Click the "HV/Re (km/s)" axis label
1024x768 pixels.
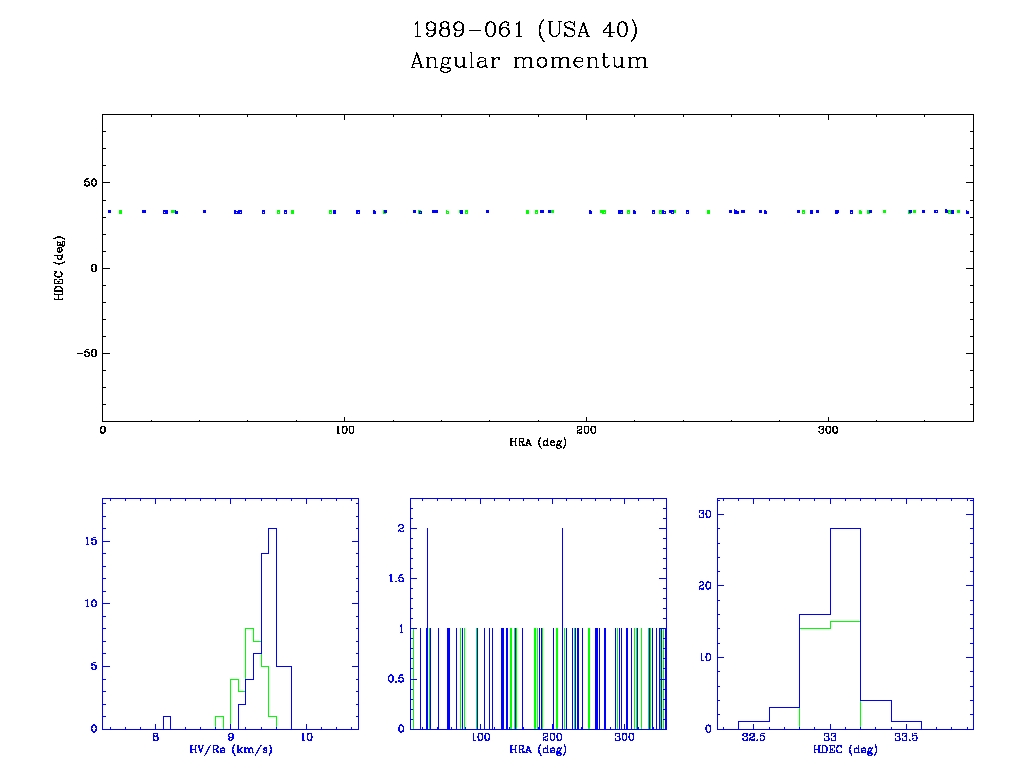230,750
